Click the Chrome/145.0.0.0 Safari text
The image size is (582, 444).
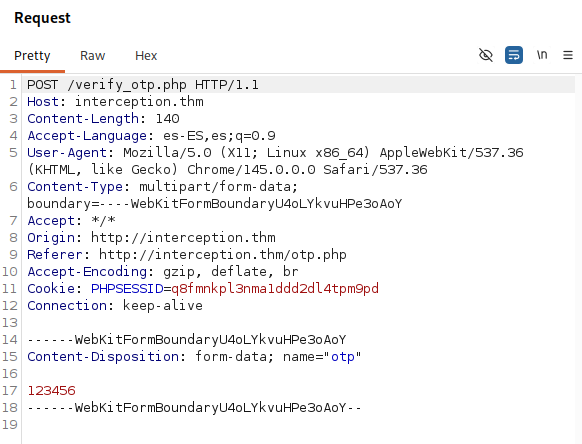click(307, 170)
